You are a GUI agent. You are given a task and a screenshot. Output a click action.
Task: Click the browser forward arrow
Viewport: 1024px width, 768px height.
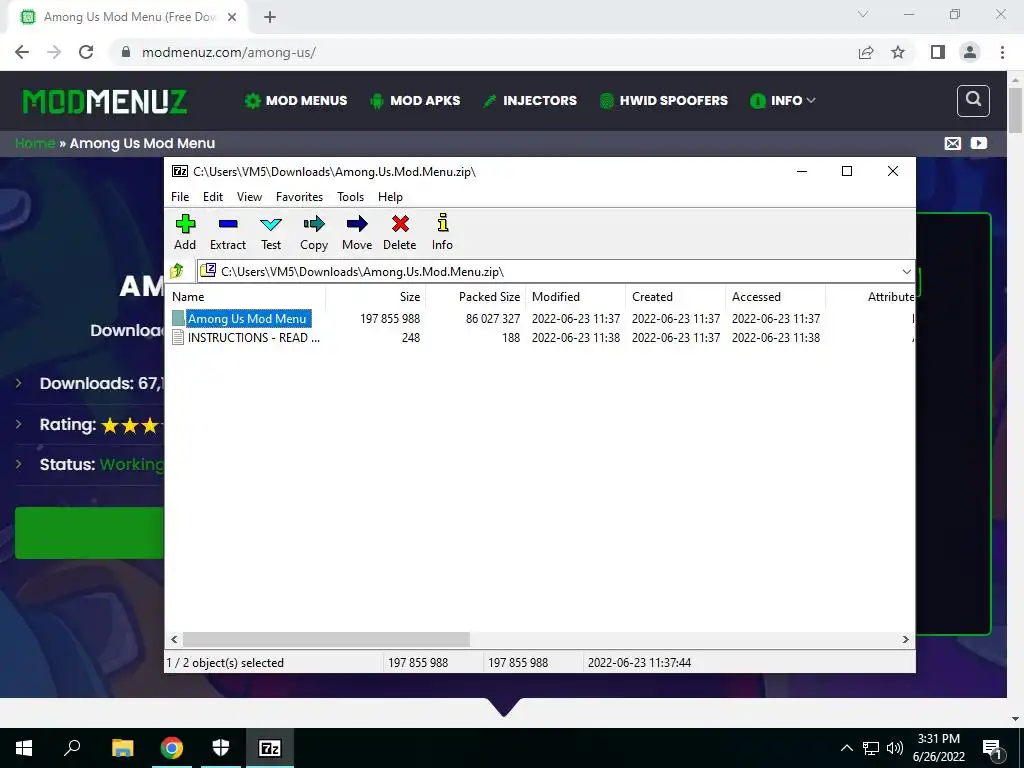pyautogui.click(x=54, y=52)
